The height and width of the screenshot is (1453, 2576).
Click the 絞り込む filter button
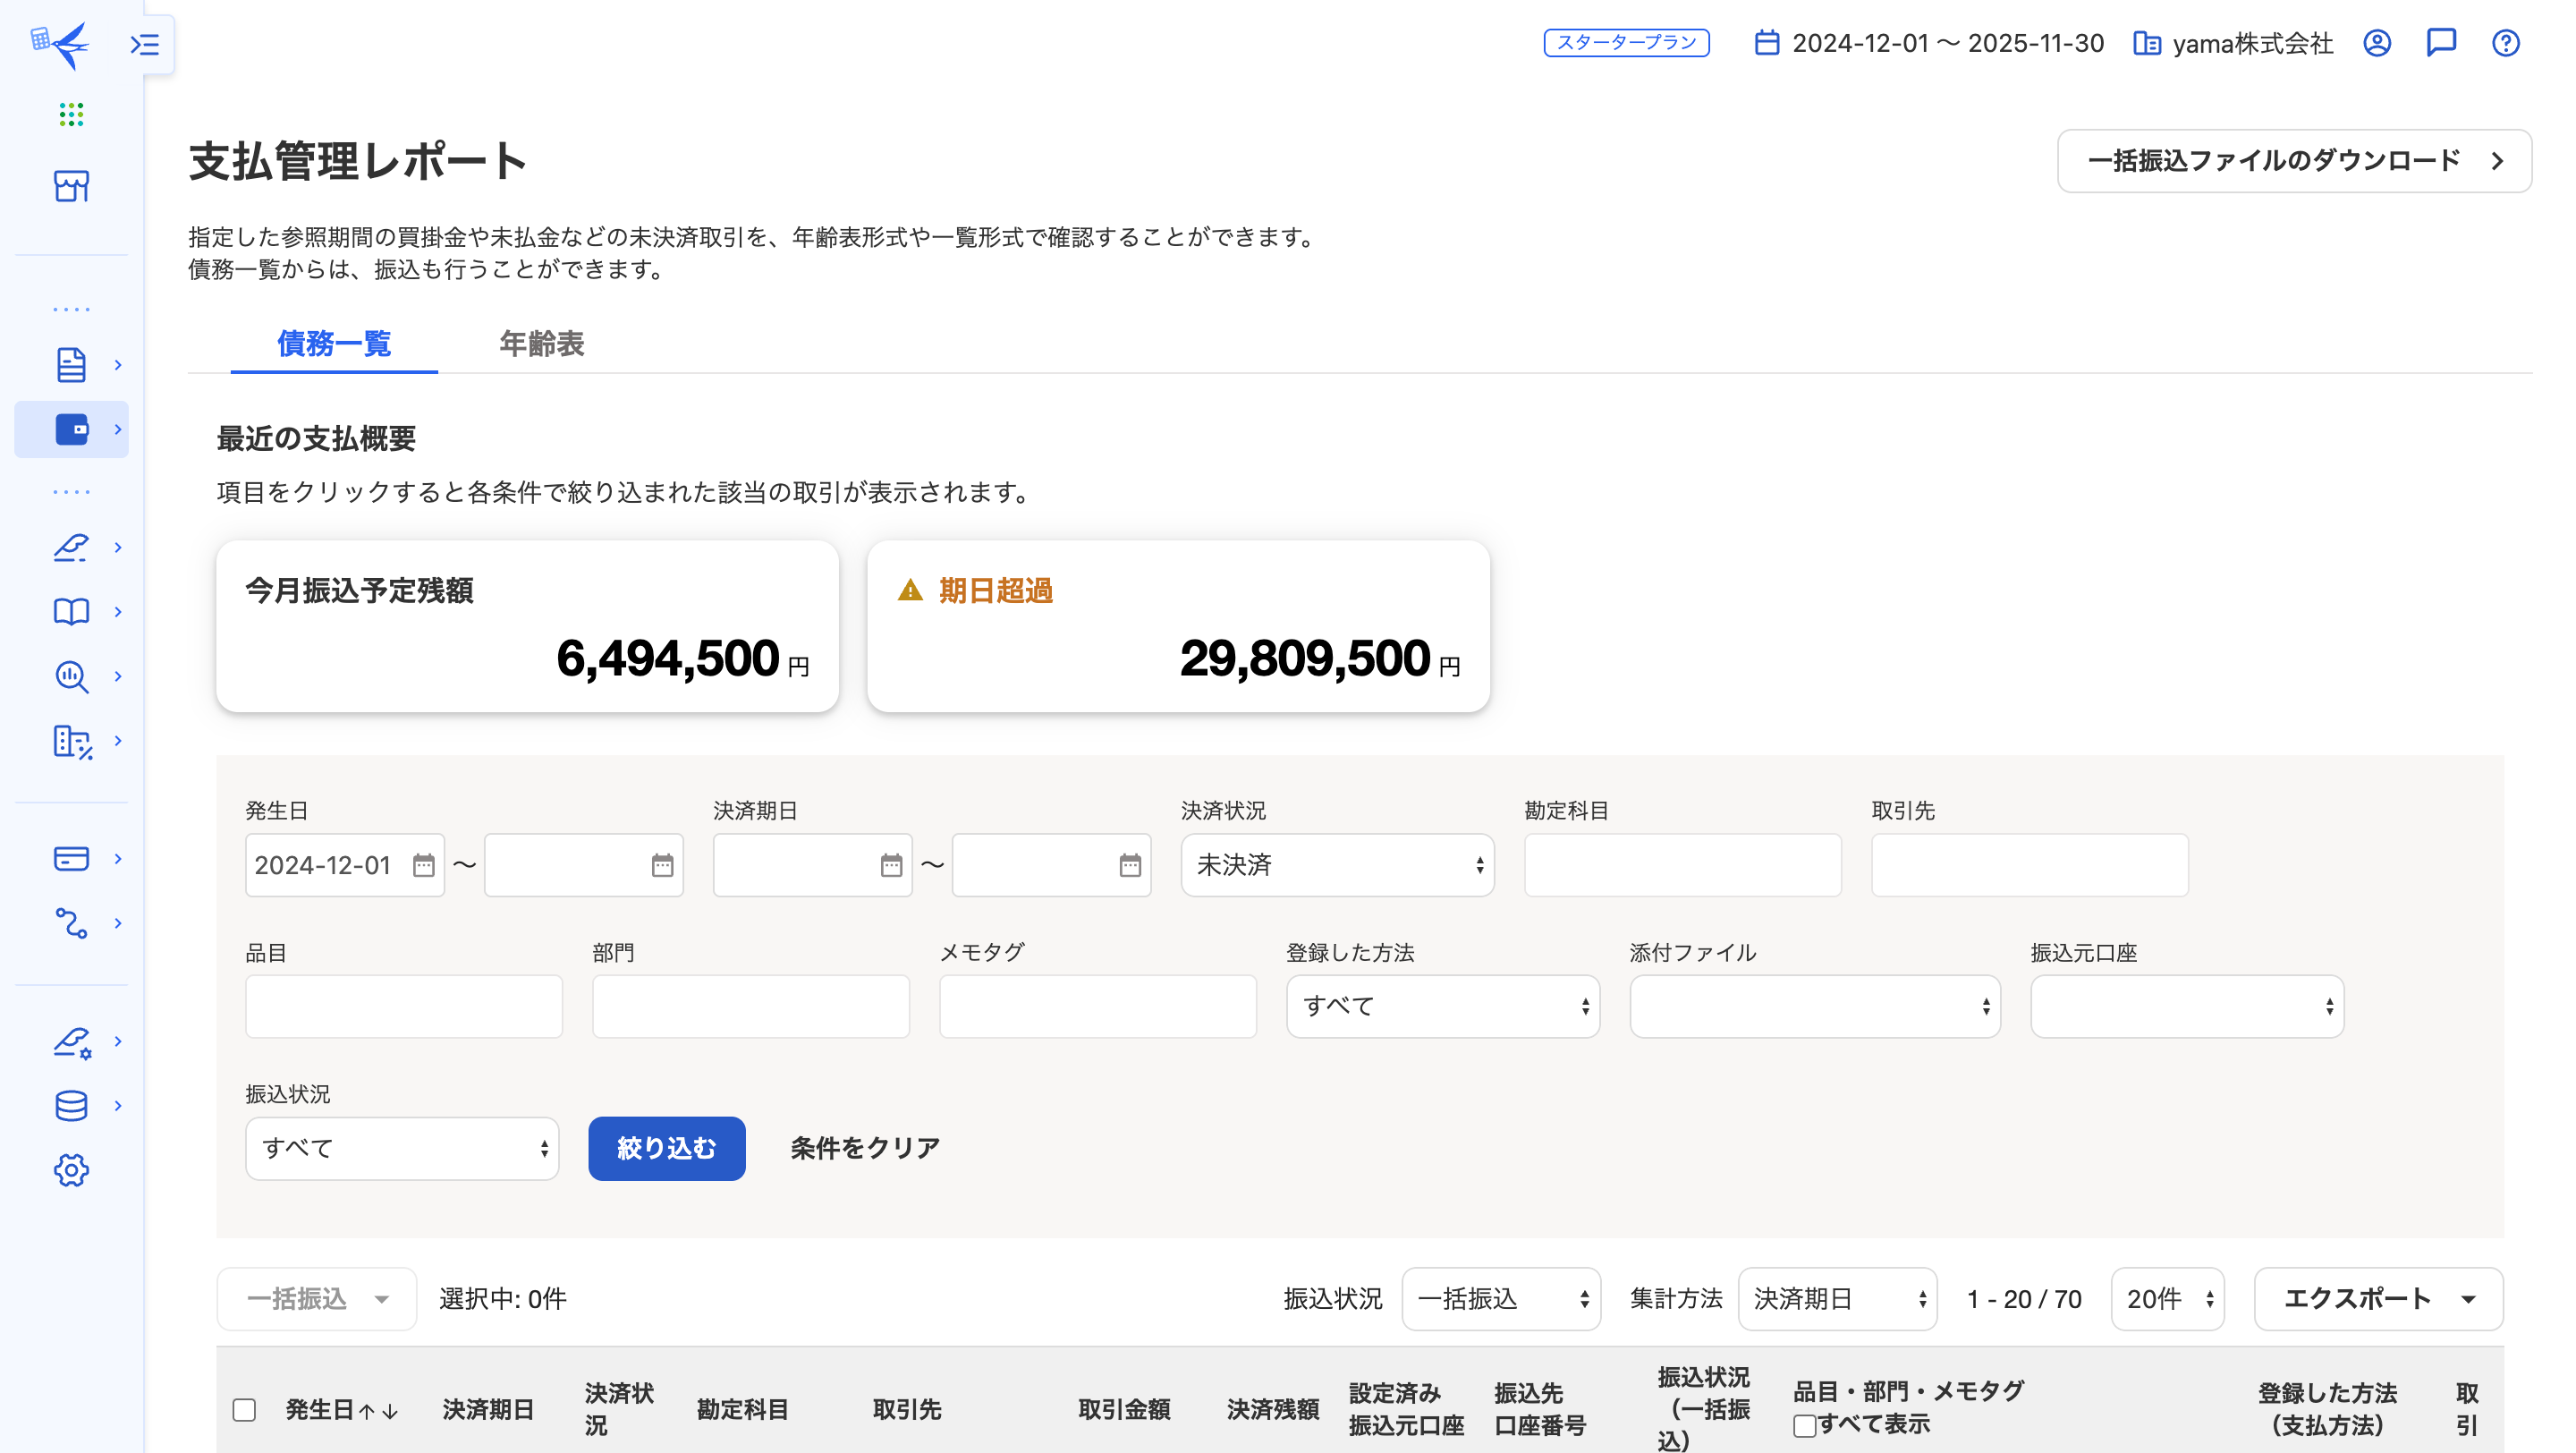tap(666, 1148)
